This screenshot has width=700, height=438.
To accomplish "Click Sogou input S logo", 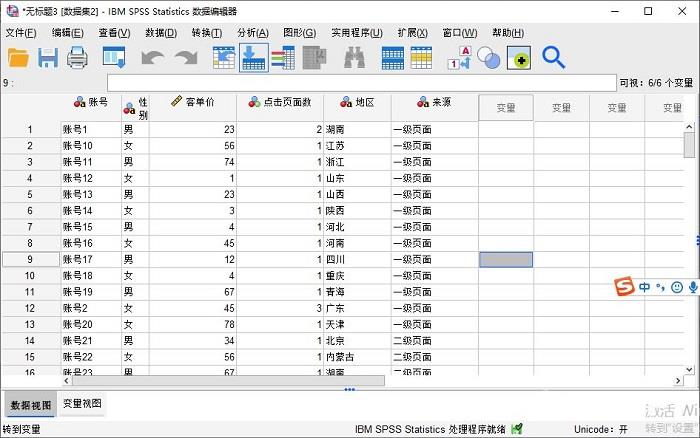I will point(624,287).
